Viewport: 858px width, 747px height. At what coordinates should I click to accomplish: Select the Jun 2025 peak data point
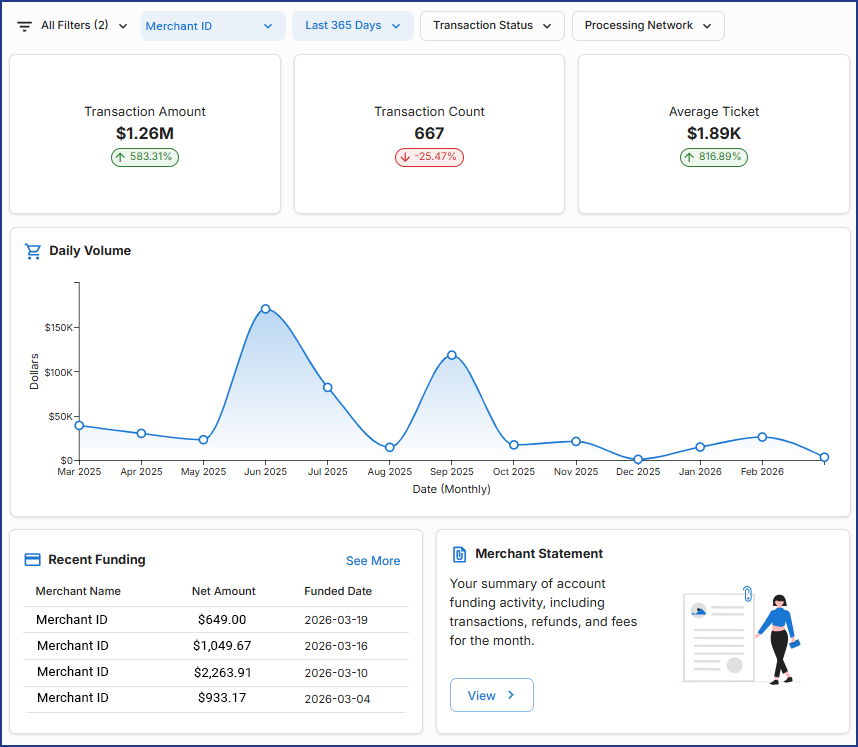point(265,309)
